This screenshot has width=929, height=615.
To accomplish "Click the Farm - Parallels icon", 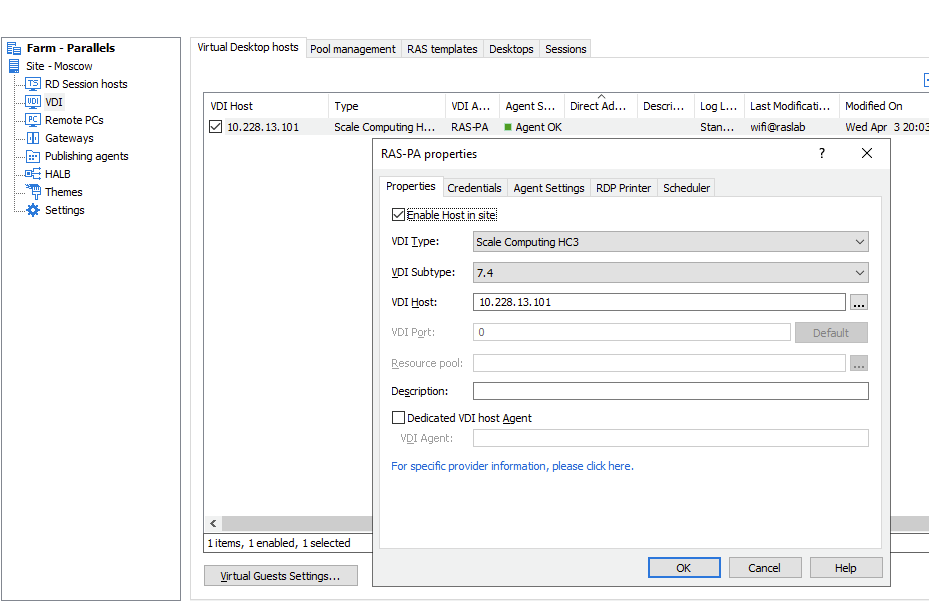I will click(x=14, y=48).
